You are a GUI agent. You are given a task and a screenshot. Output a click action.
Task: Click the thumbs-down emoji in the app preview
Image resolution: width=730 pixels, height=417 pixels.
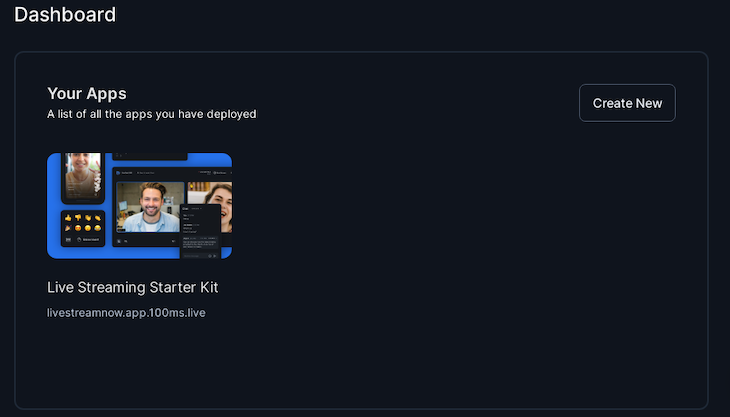tap(78, 217)
